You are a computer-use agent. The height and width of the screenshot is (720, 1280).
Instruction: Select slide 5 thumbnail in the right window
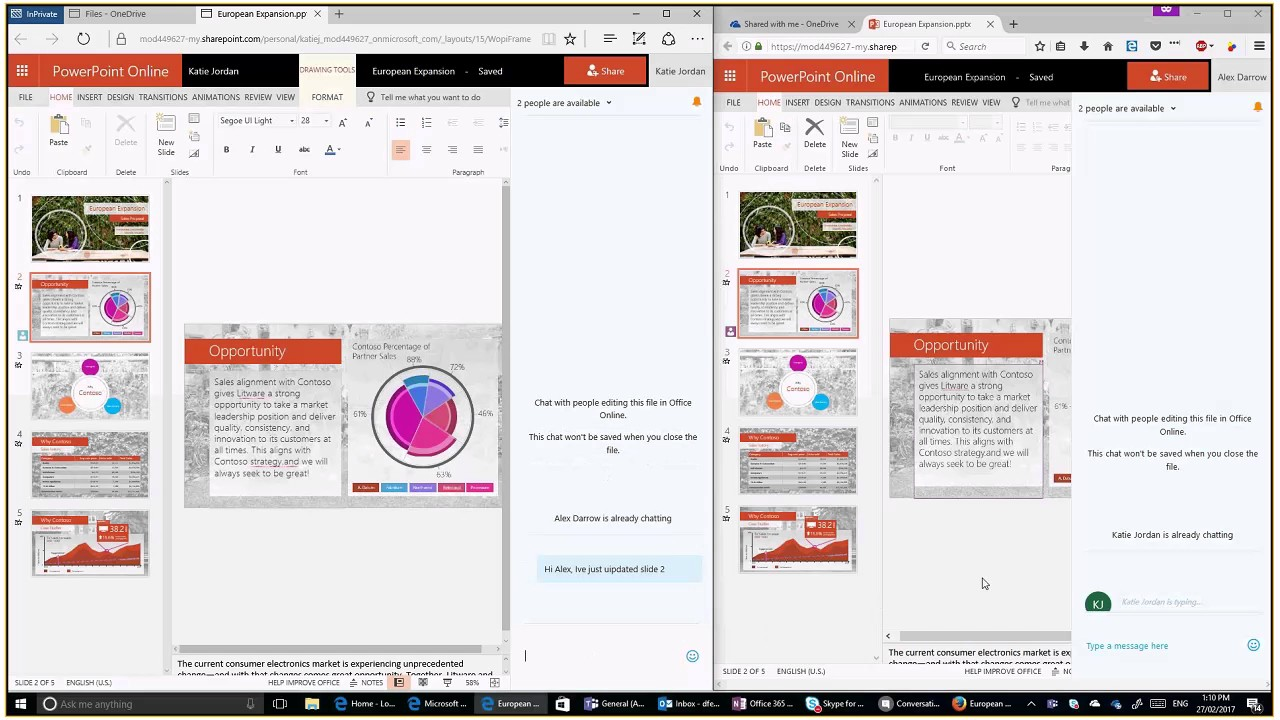click(x=798, y=540)
